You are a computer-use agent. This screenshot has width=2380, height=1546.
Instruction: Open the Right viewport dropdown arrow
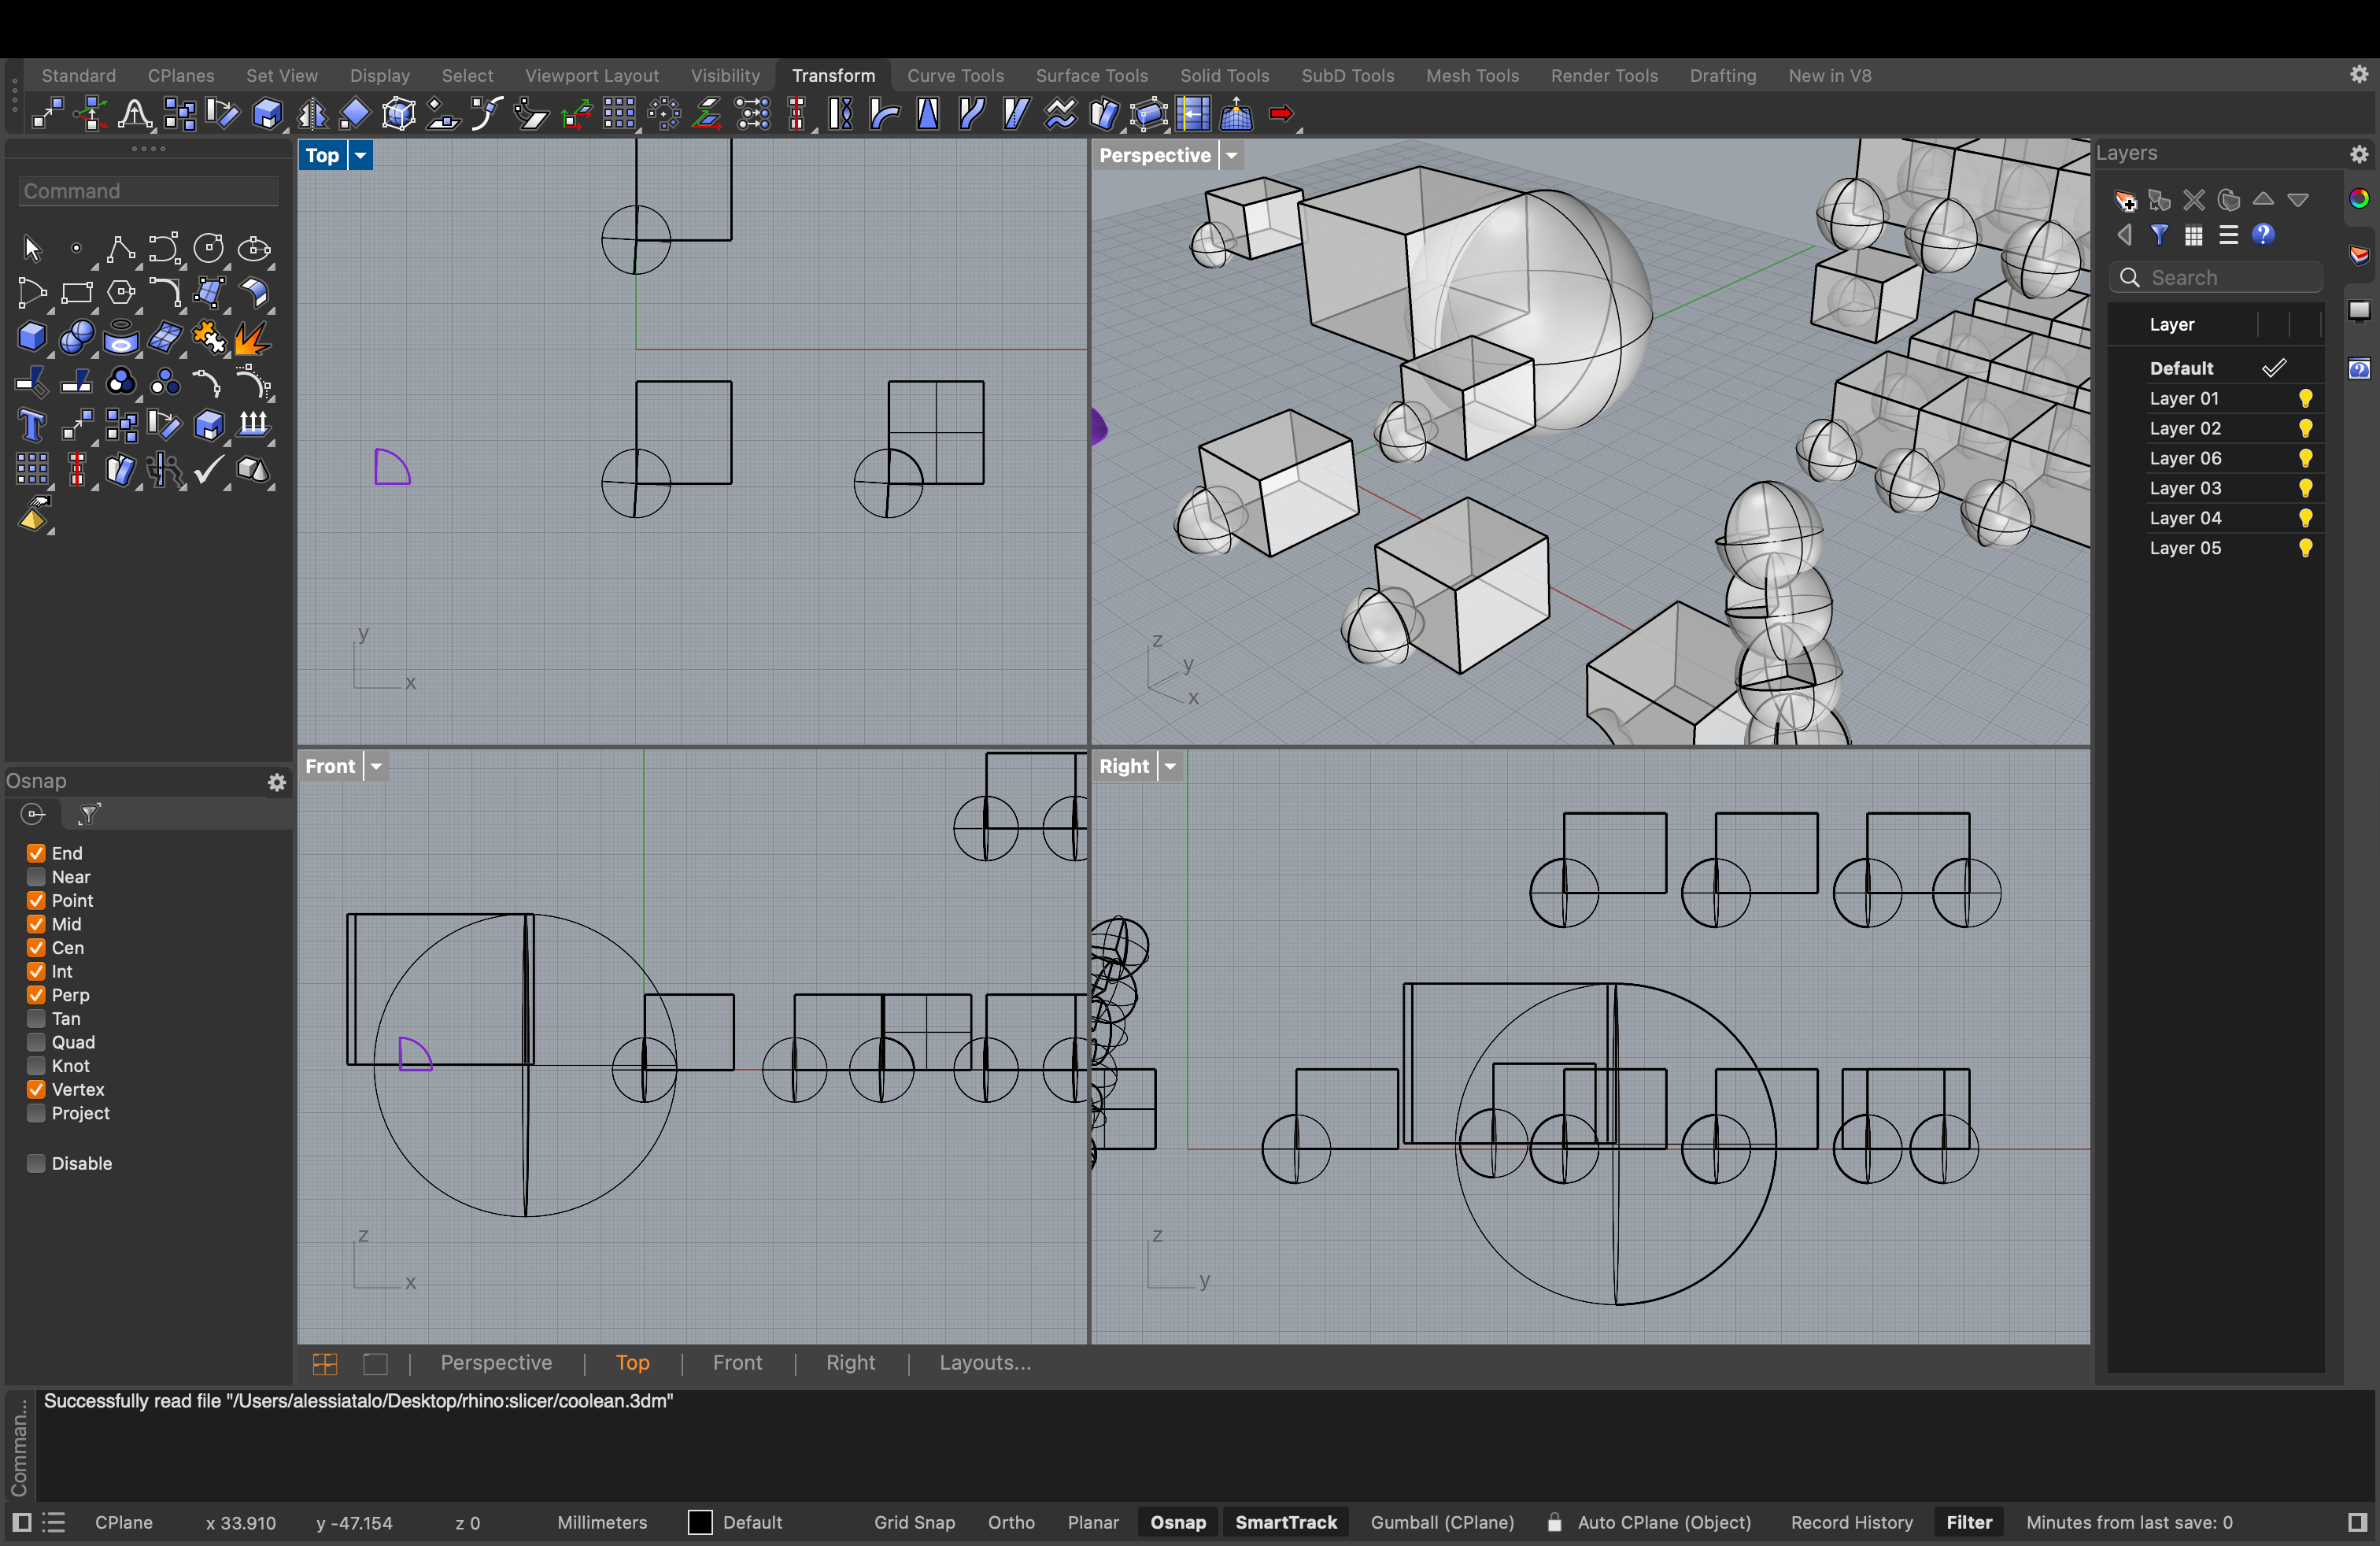tap(1170, 766)
